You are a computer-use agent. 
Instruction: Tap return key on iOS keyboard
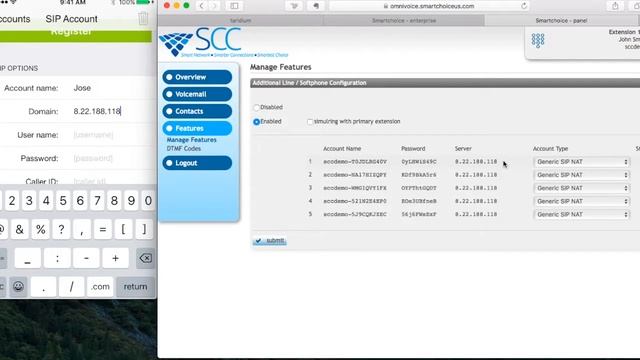[135, 287]
